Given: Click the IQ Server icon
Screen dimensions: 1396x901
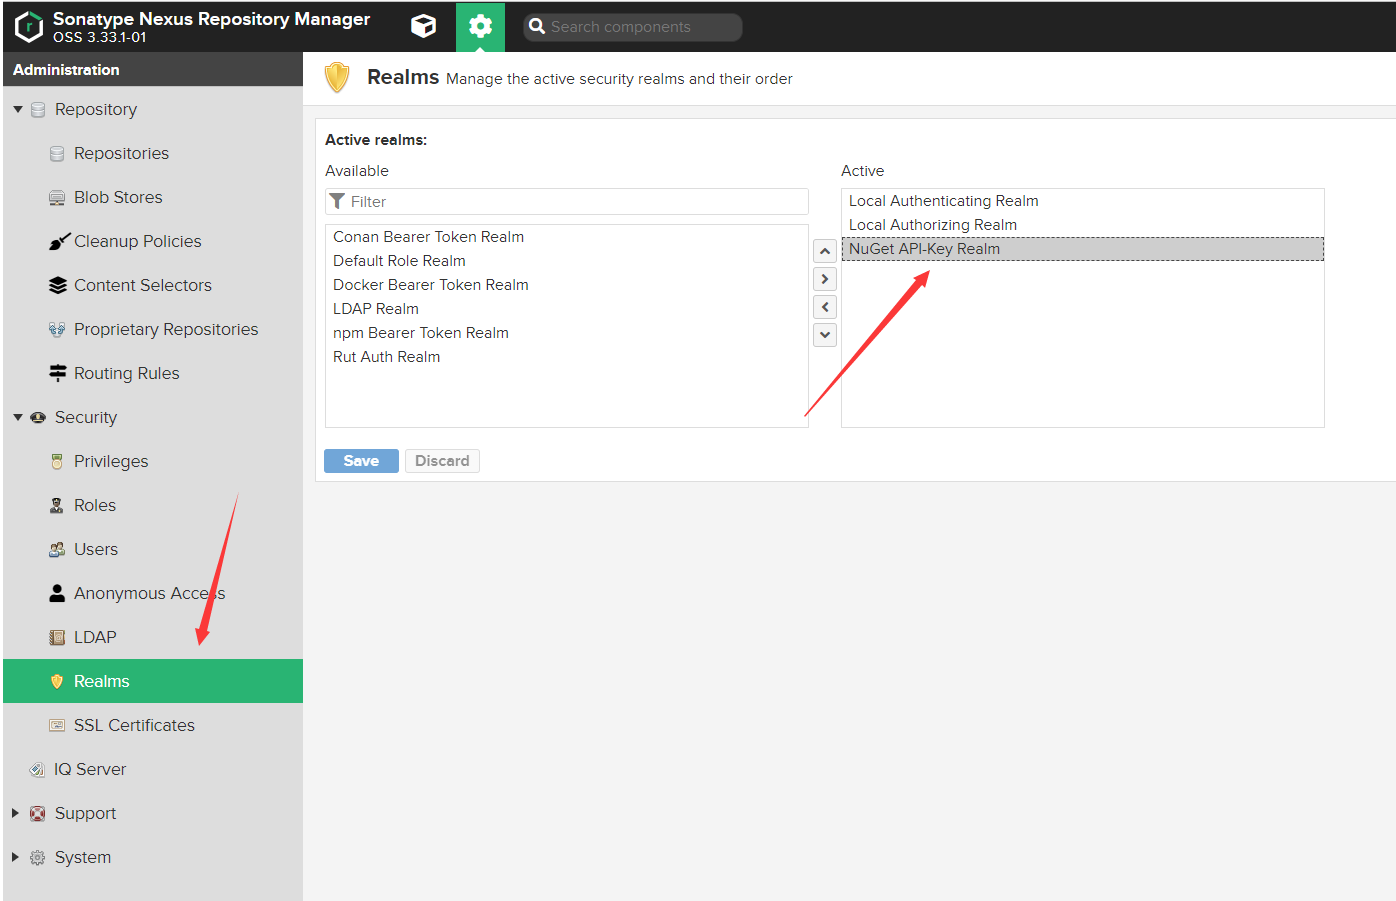Looking at the screenshot, I should pos(37,770).
